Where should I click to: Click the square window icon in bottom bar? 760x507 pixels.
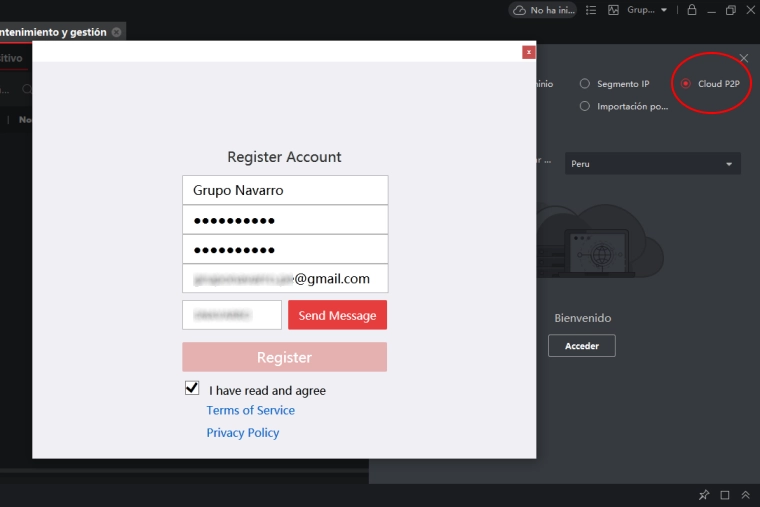point(725,495)
